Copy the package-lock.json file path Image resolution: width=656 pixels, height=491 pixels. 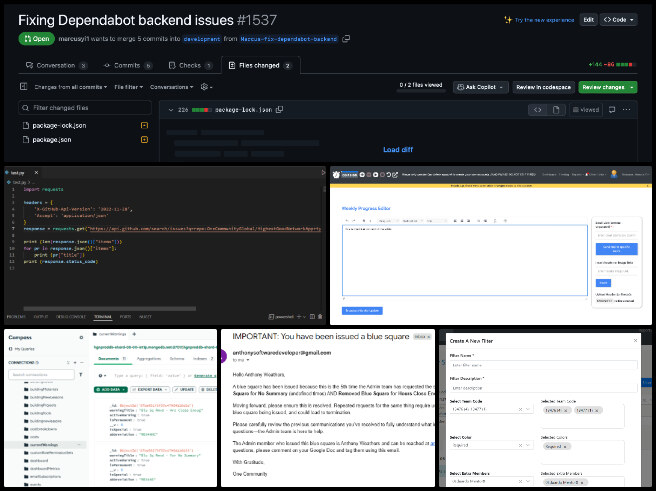[x=279, y=110]
